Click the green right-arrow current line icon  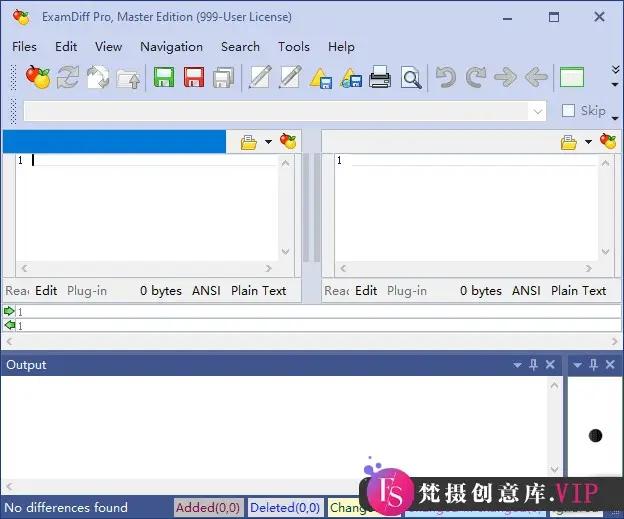coord(9,311)
